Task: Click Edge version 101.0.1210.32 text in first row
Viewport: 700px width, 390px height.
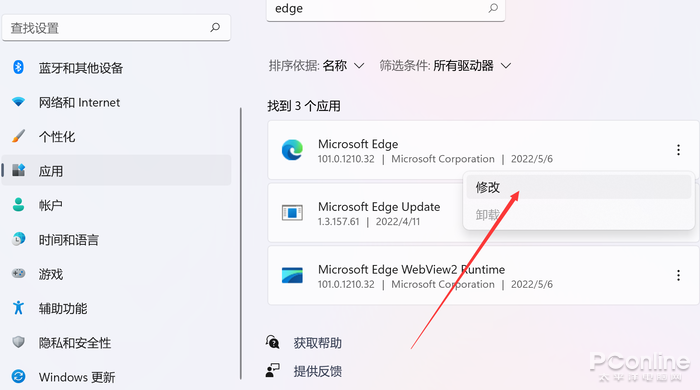Action: click(x=346, y=159)
